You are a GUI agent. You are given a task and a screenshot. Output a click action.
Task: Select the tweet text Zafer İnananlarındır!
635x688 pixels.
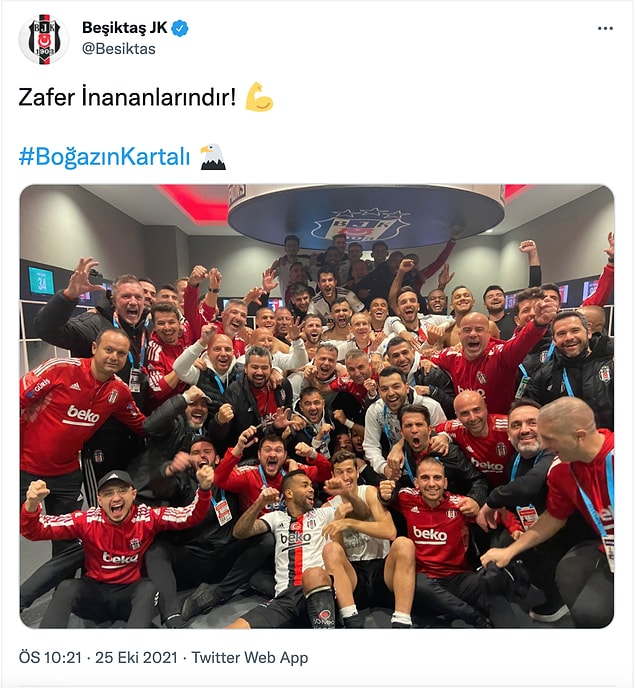(127, 97)
